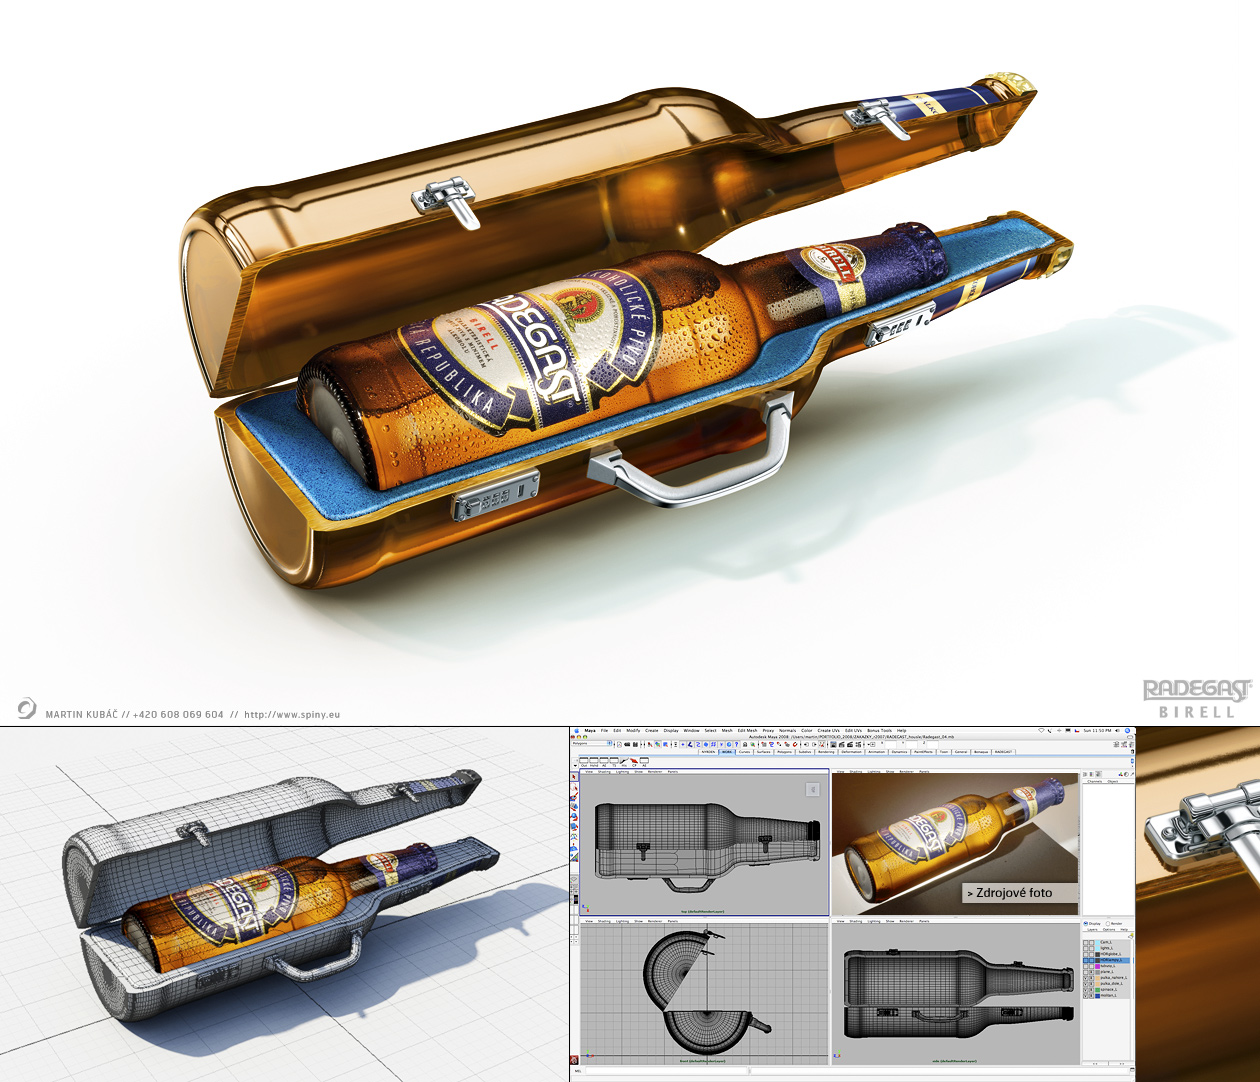Activate Snap to grids magnet icon

pyautogui.click(x=764, y=744)
